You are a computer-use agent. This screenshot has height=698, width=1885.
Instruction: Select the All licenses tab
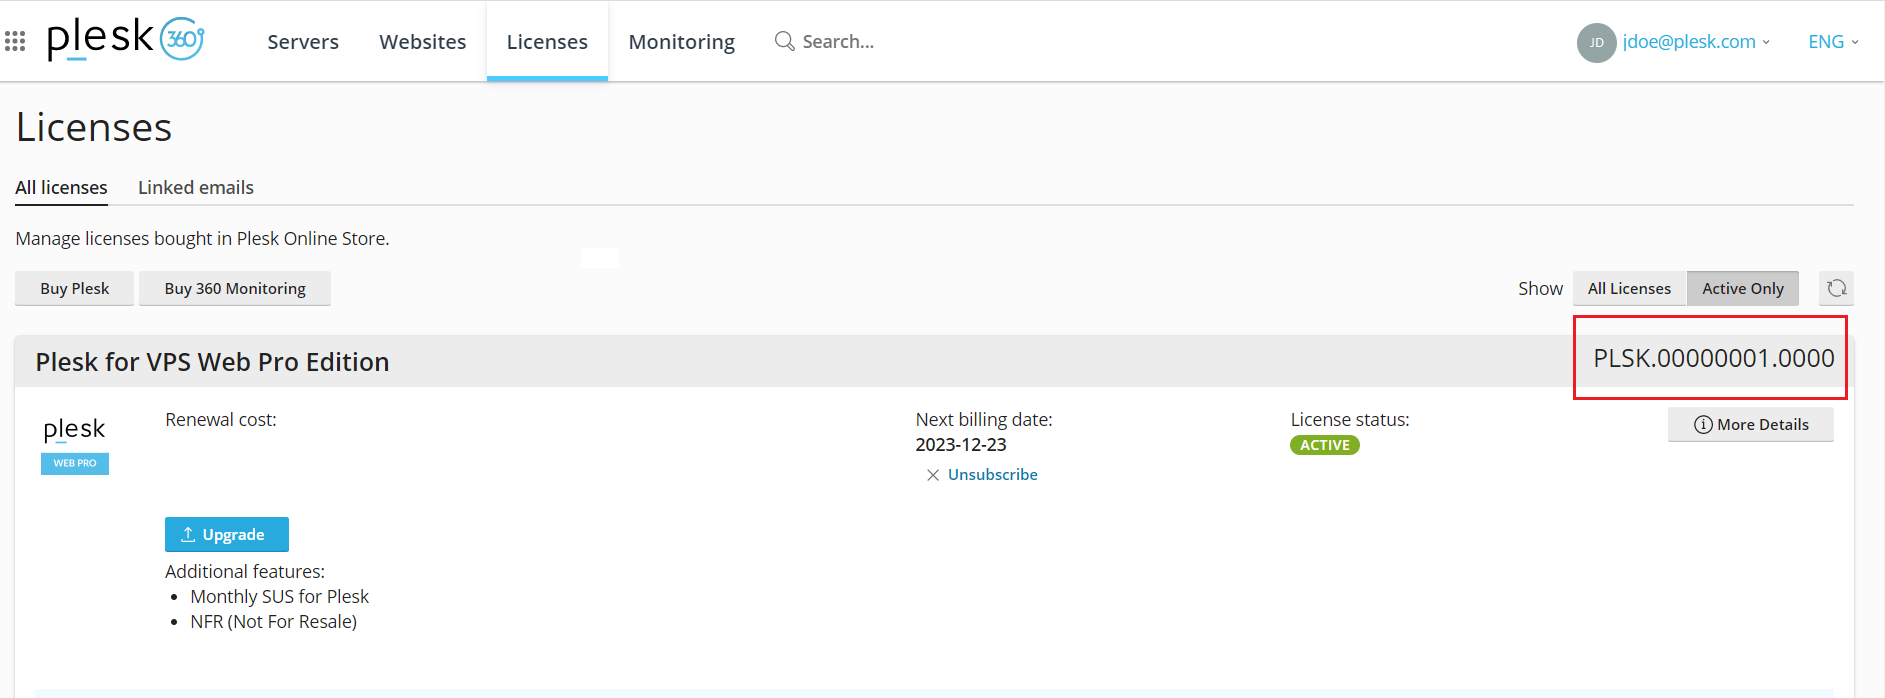click(x=61, y=187)
